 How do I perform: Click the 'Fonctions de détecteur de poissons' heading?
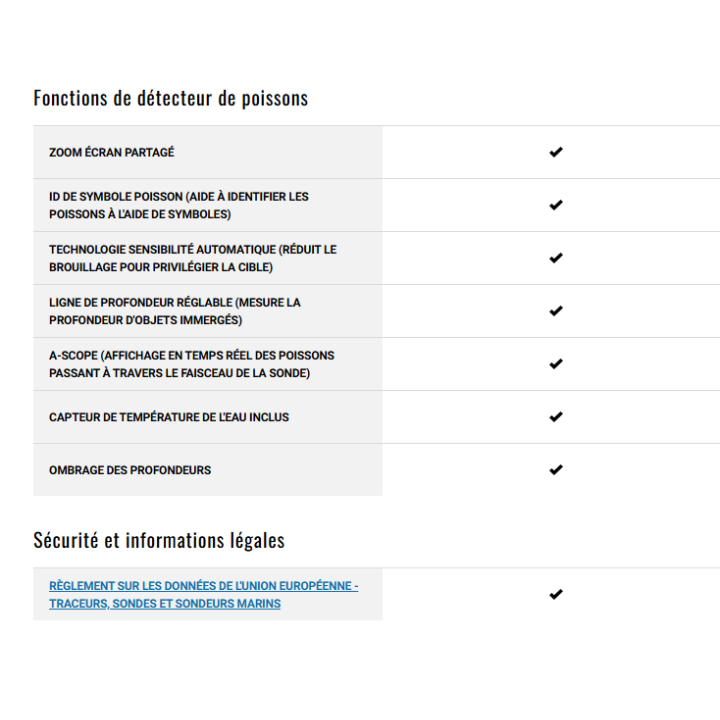(x=171, y=98)
